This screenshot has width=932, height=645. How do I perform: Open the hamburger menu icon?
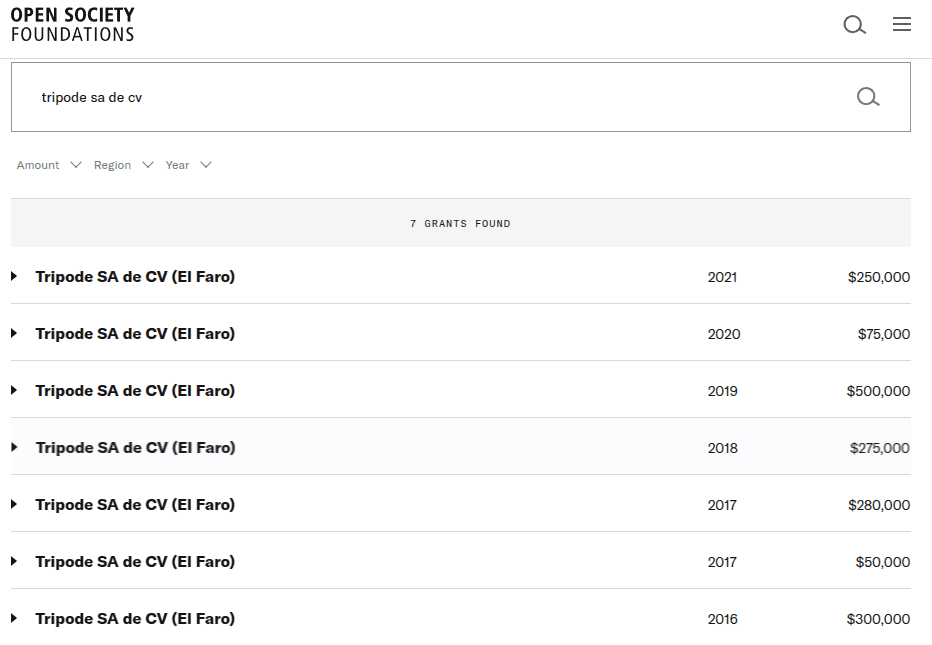click(902, 25)
